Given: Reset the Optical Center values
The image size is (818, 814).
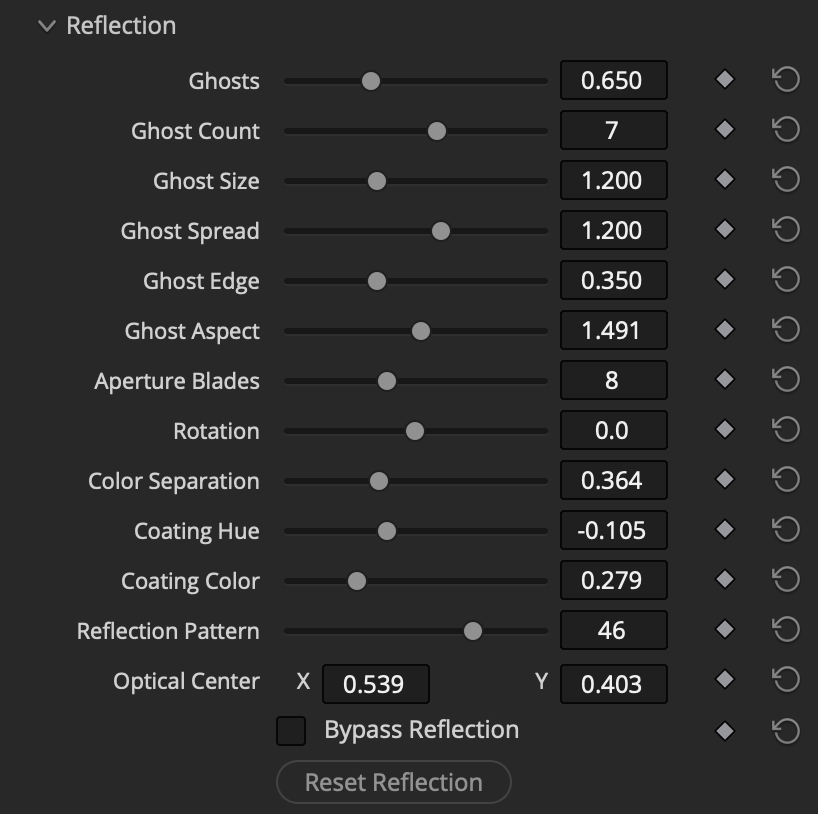Looking at the screenshot, I should click(786, 680).
